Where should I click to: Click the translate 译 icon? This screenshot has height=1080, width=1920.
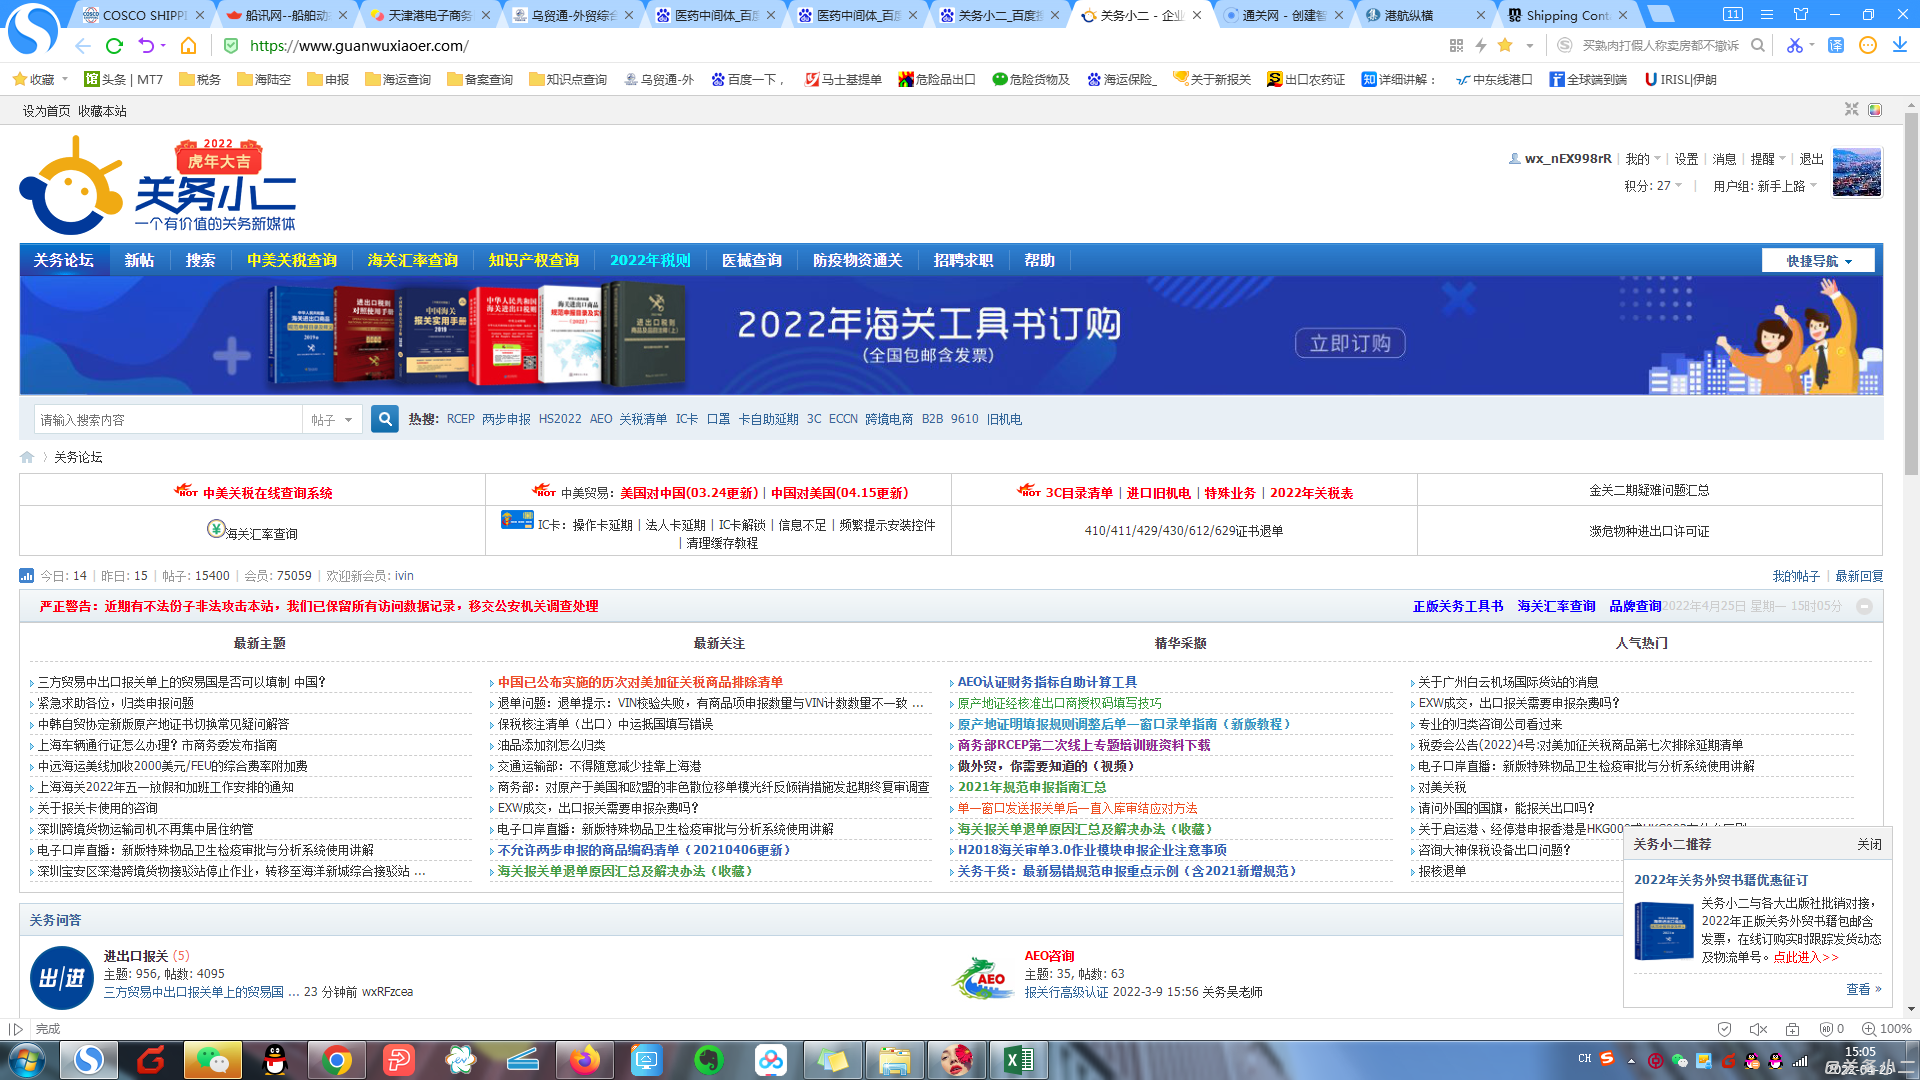pyautogui.click(x=1836, y=45)
